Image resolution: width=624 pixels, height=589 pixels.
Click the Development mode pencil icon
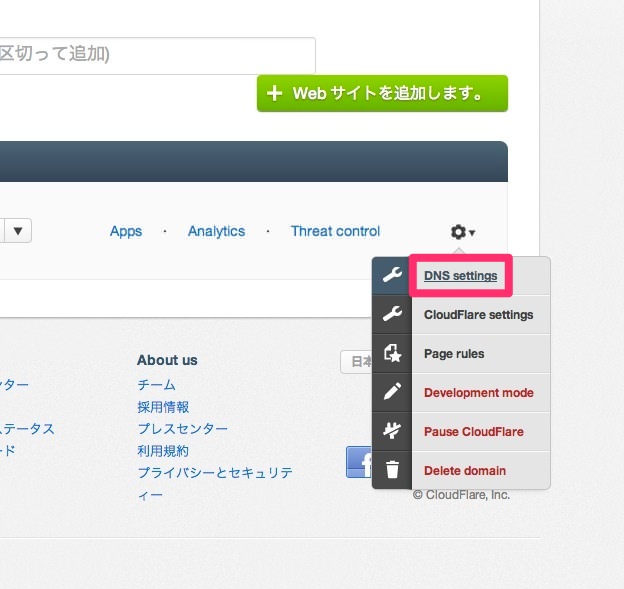coord(392,392)
